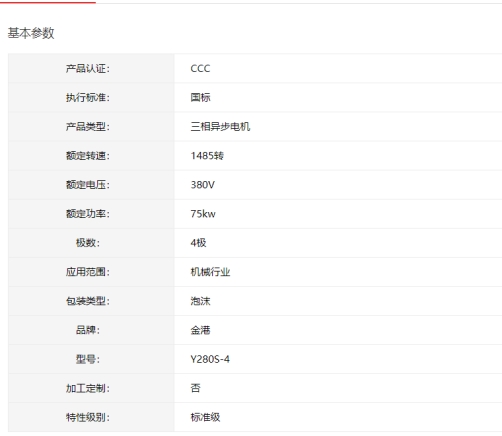Viewport: 502px width, 436px height.
Task: Click the 包装类型 label
Action: coord(88,301)
